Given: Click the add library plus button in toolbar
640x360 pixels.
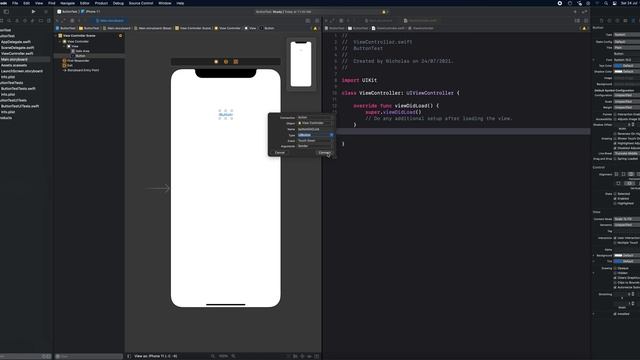Looking at the screenshot, I should (575, 11).
